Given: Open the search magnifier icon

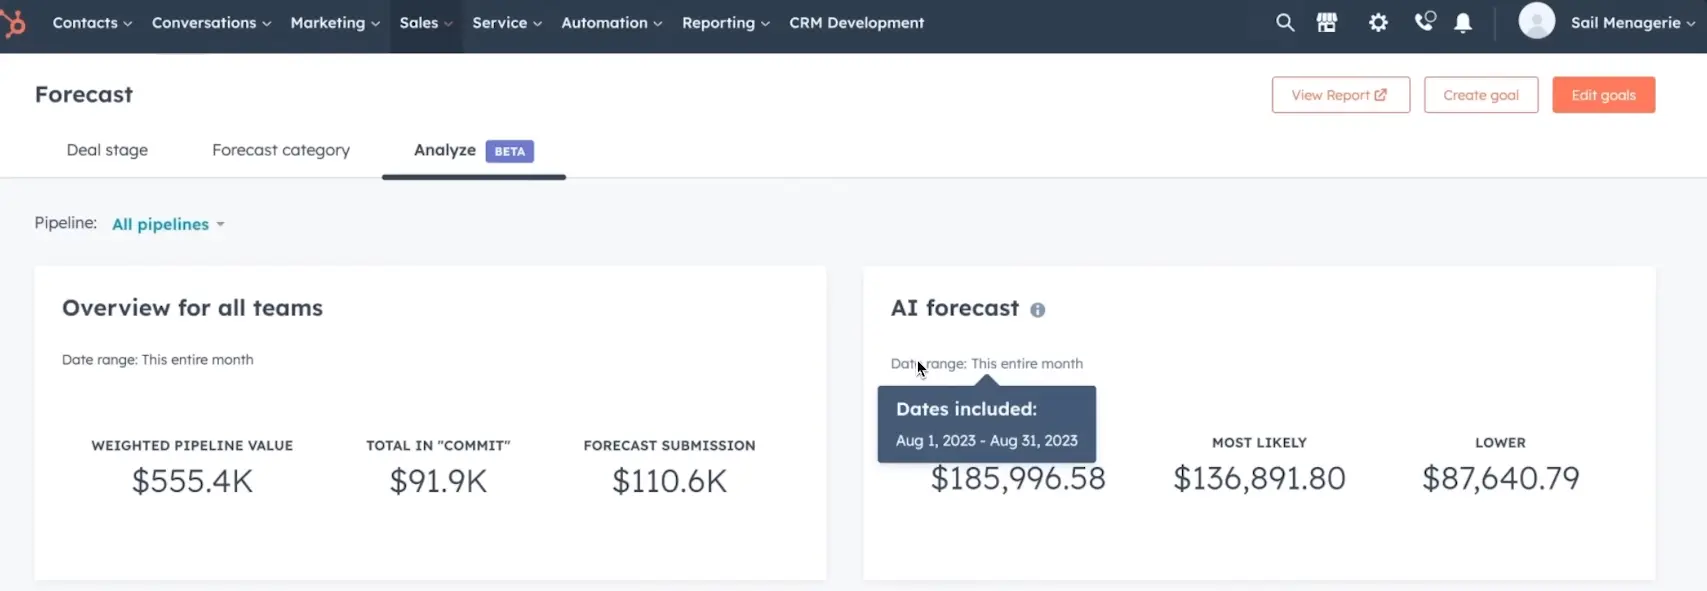Looking at the screenshot, I should 1285,23.
